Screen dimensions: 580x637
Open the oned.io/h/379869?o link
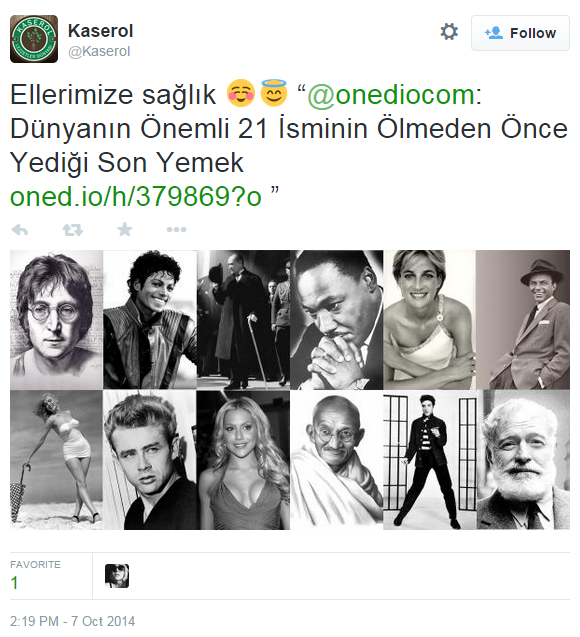point(135,196)
